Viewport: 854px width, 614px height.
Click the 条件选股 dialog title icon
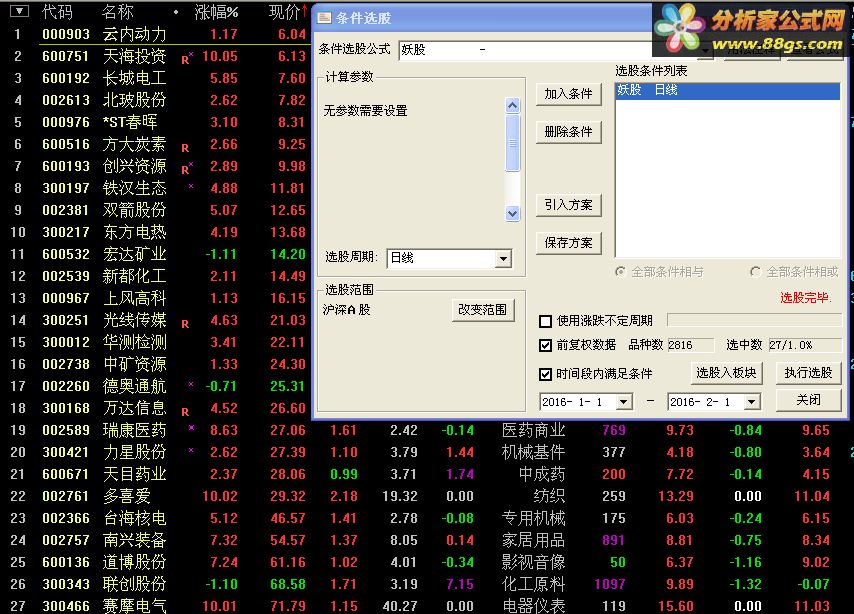[x=325, y=18]
